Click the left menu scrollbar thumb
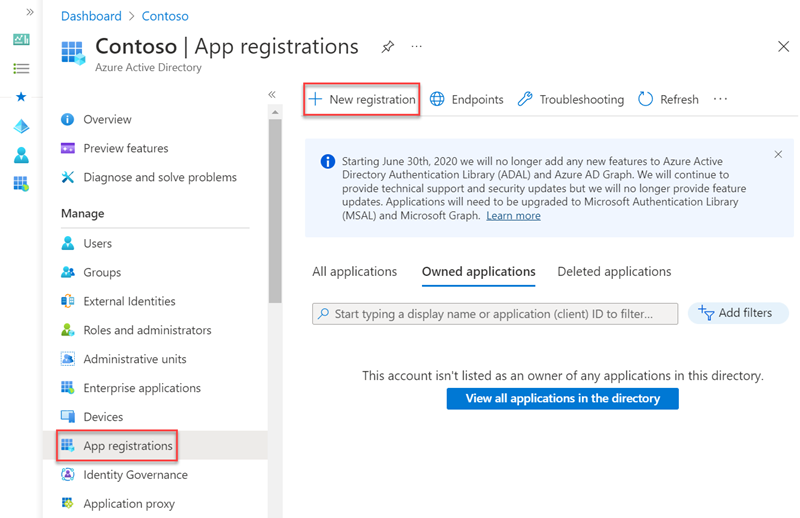 [x=275, y=211]
